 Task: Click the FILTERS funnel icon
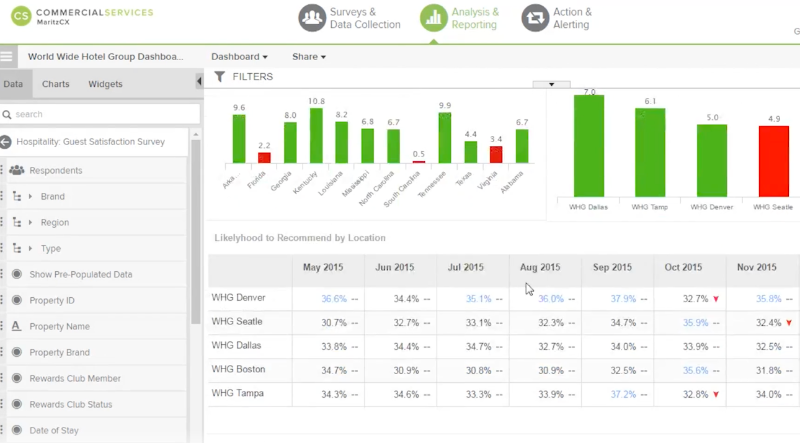click(x=220, y=77)
